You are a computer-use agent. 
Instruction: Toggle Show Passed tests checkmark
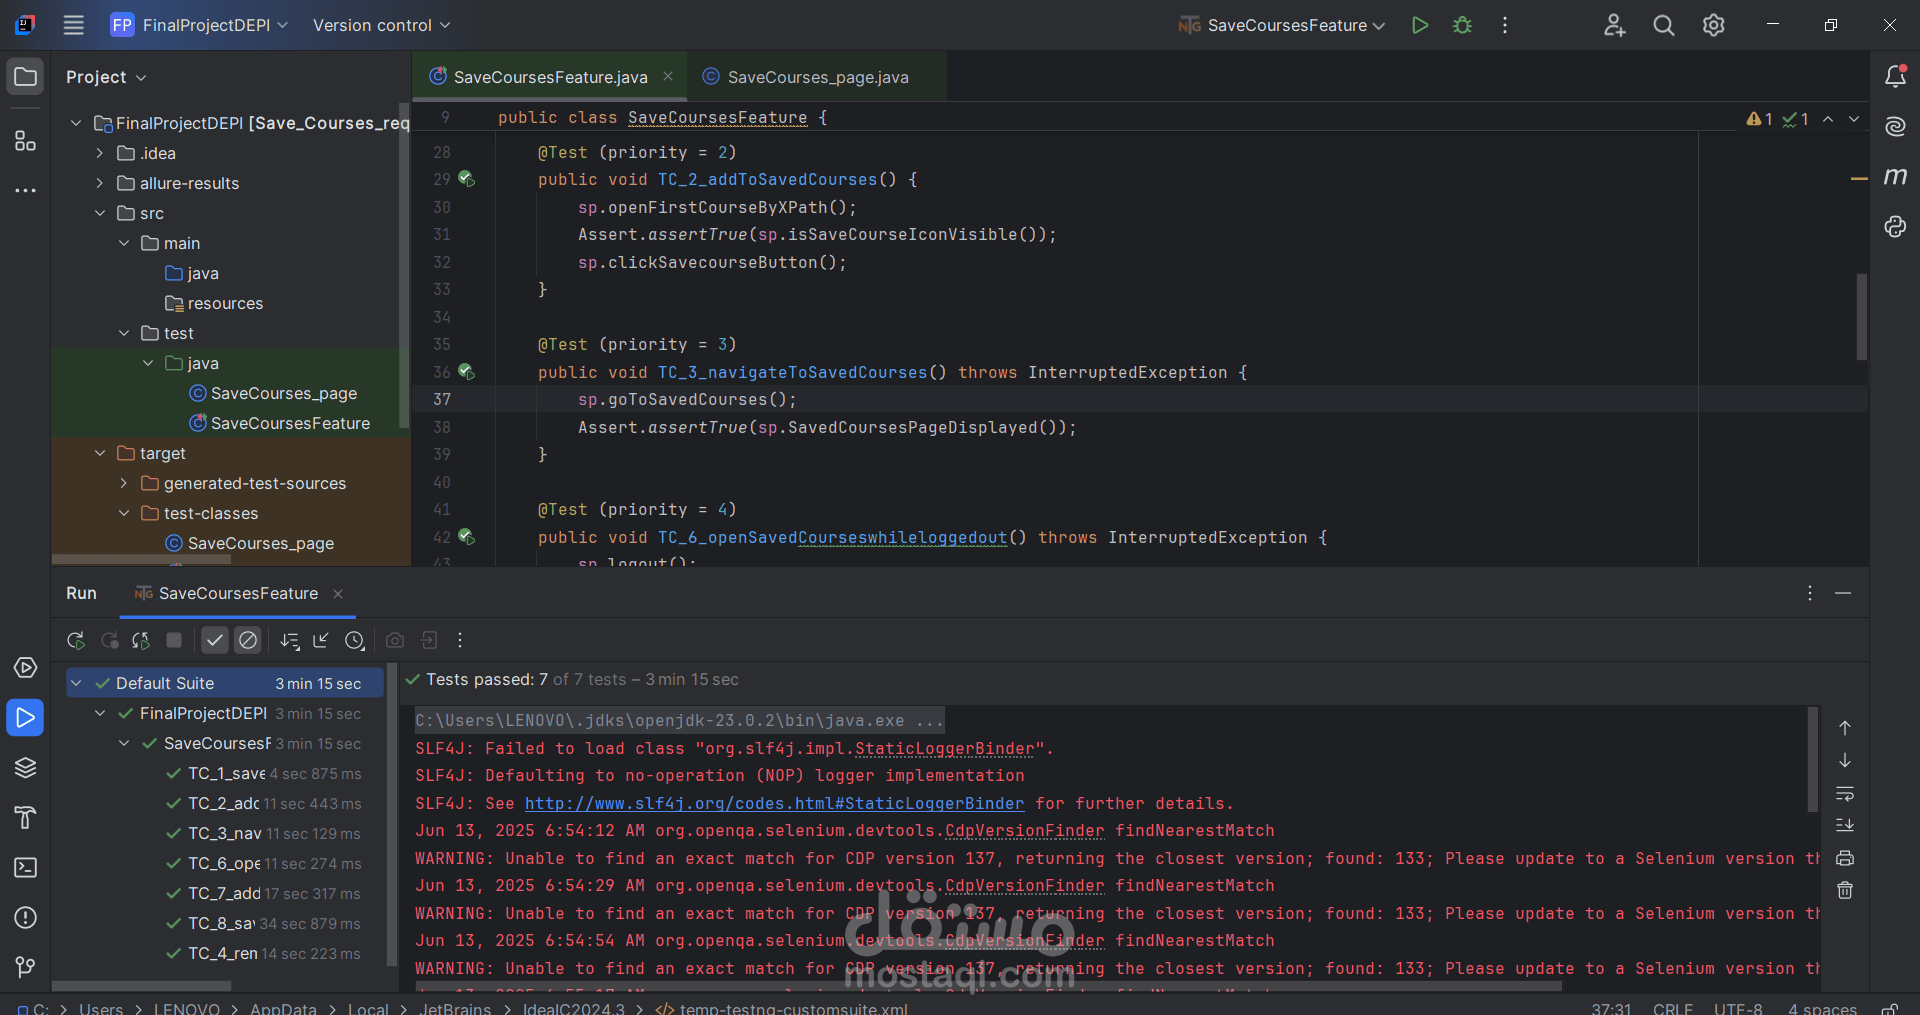coord(215,640)
